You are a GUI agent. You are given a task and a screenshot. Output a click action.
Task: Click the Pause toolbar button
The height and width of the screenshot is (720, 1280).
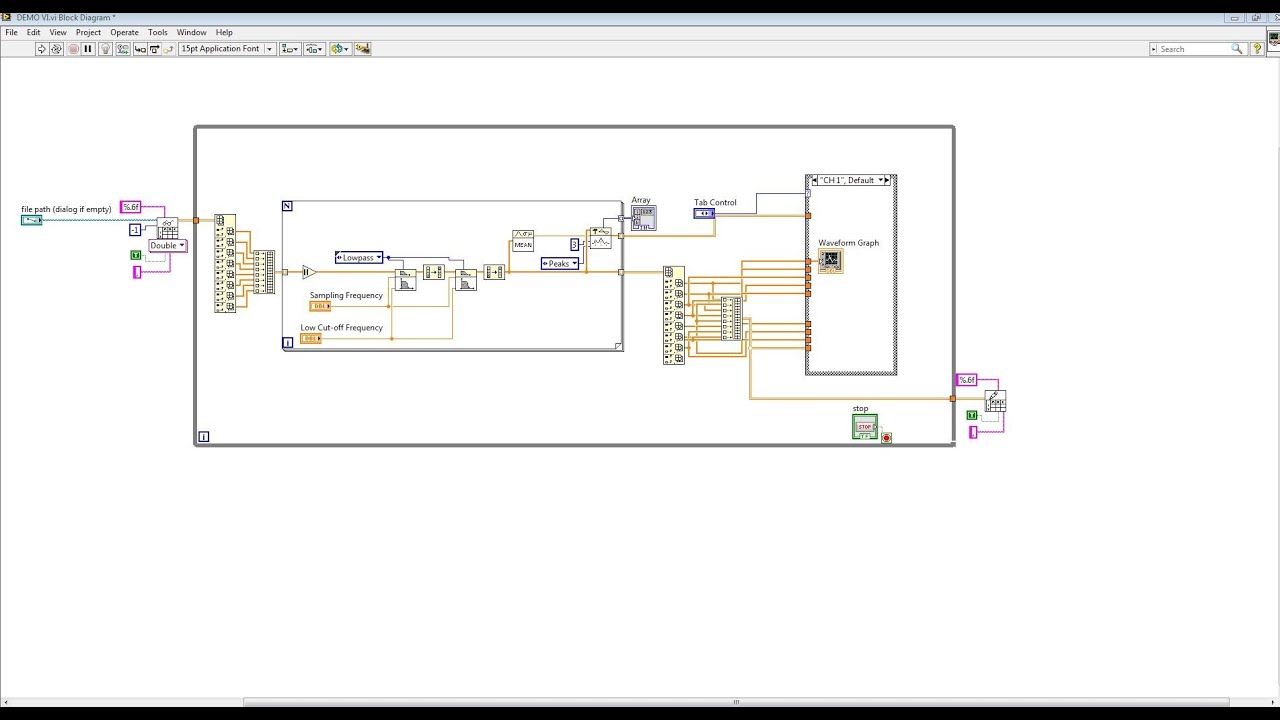[x=88, y=48]
